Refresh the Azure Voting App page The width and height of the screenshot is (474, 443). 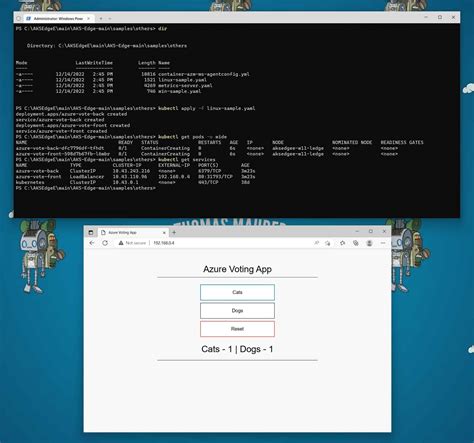(x=105, y=243)
